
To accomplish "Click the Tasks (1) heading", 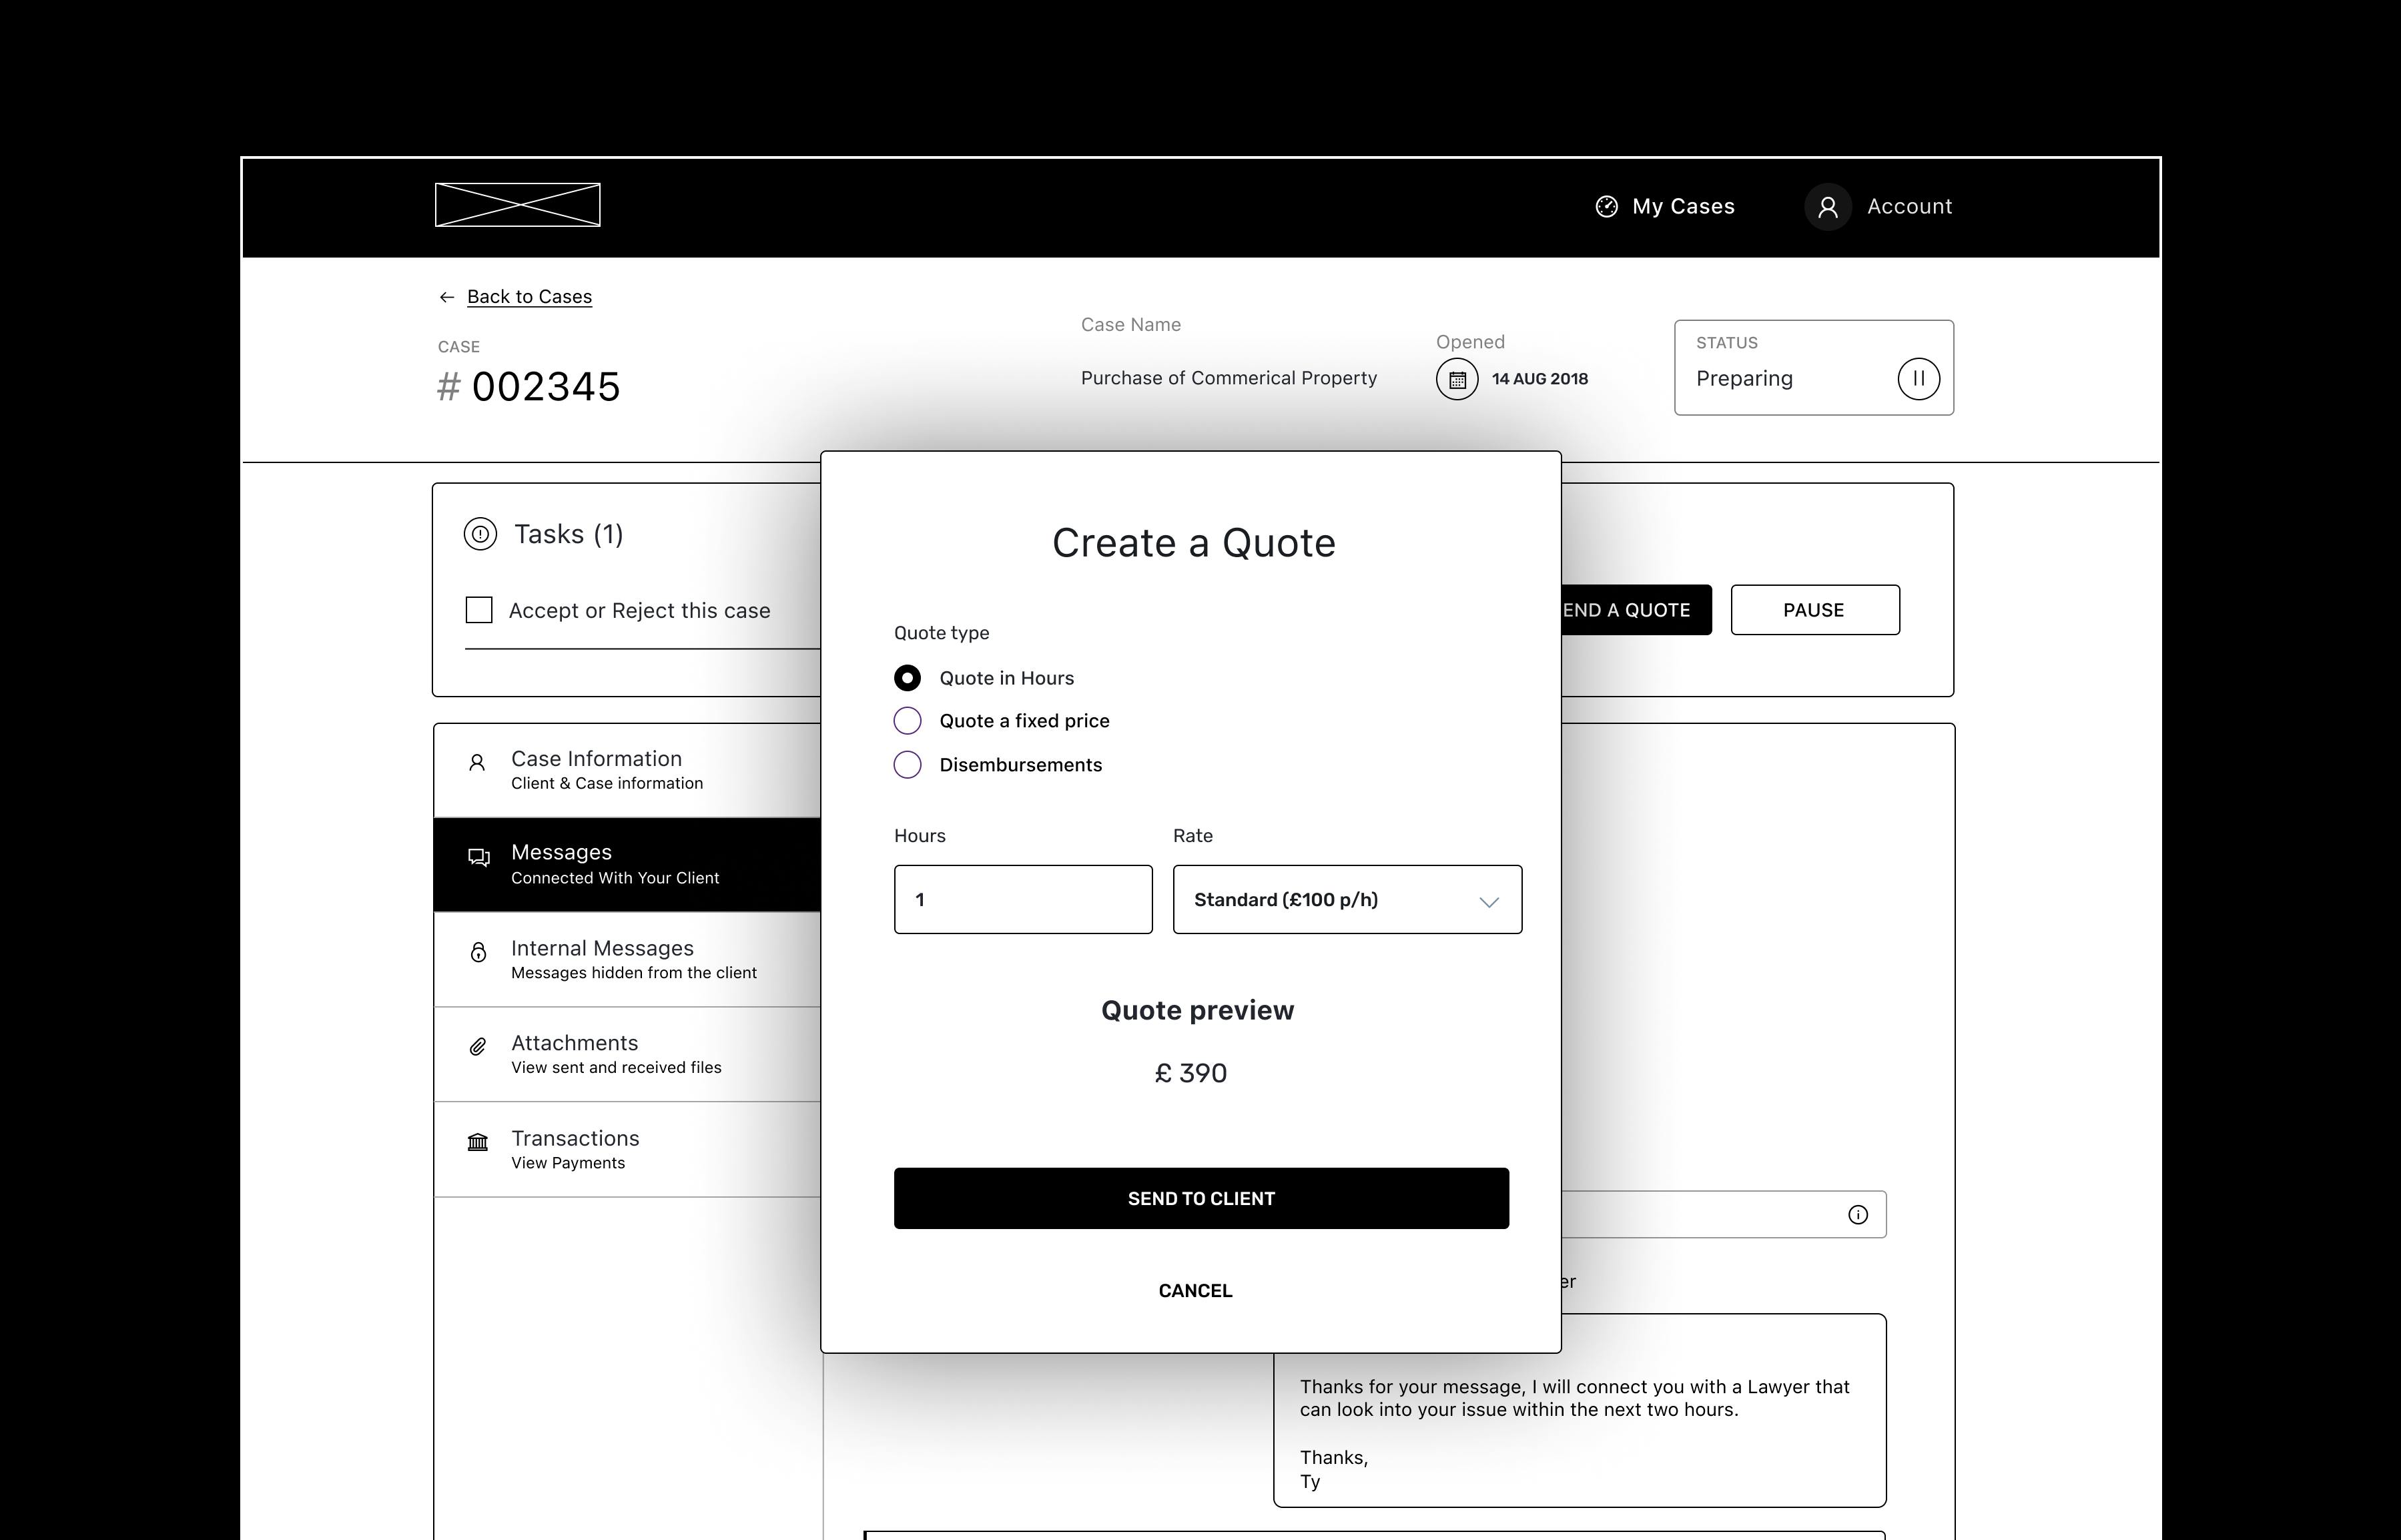I will coord(568,534).
